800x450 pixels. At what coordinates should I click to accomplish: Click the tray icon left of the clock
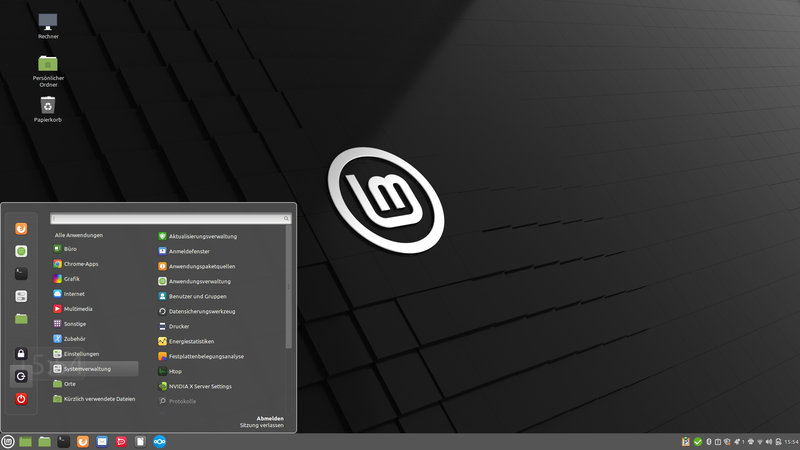[779, 442]
